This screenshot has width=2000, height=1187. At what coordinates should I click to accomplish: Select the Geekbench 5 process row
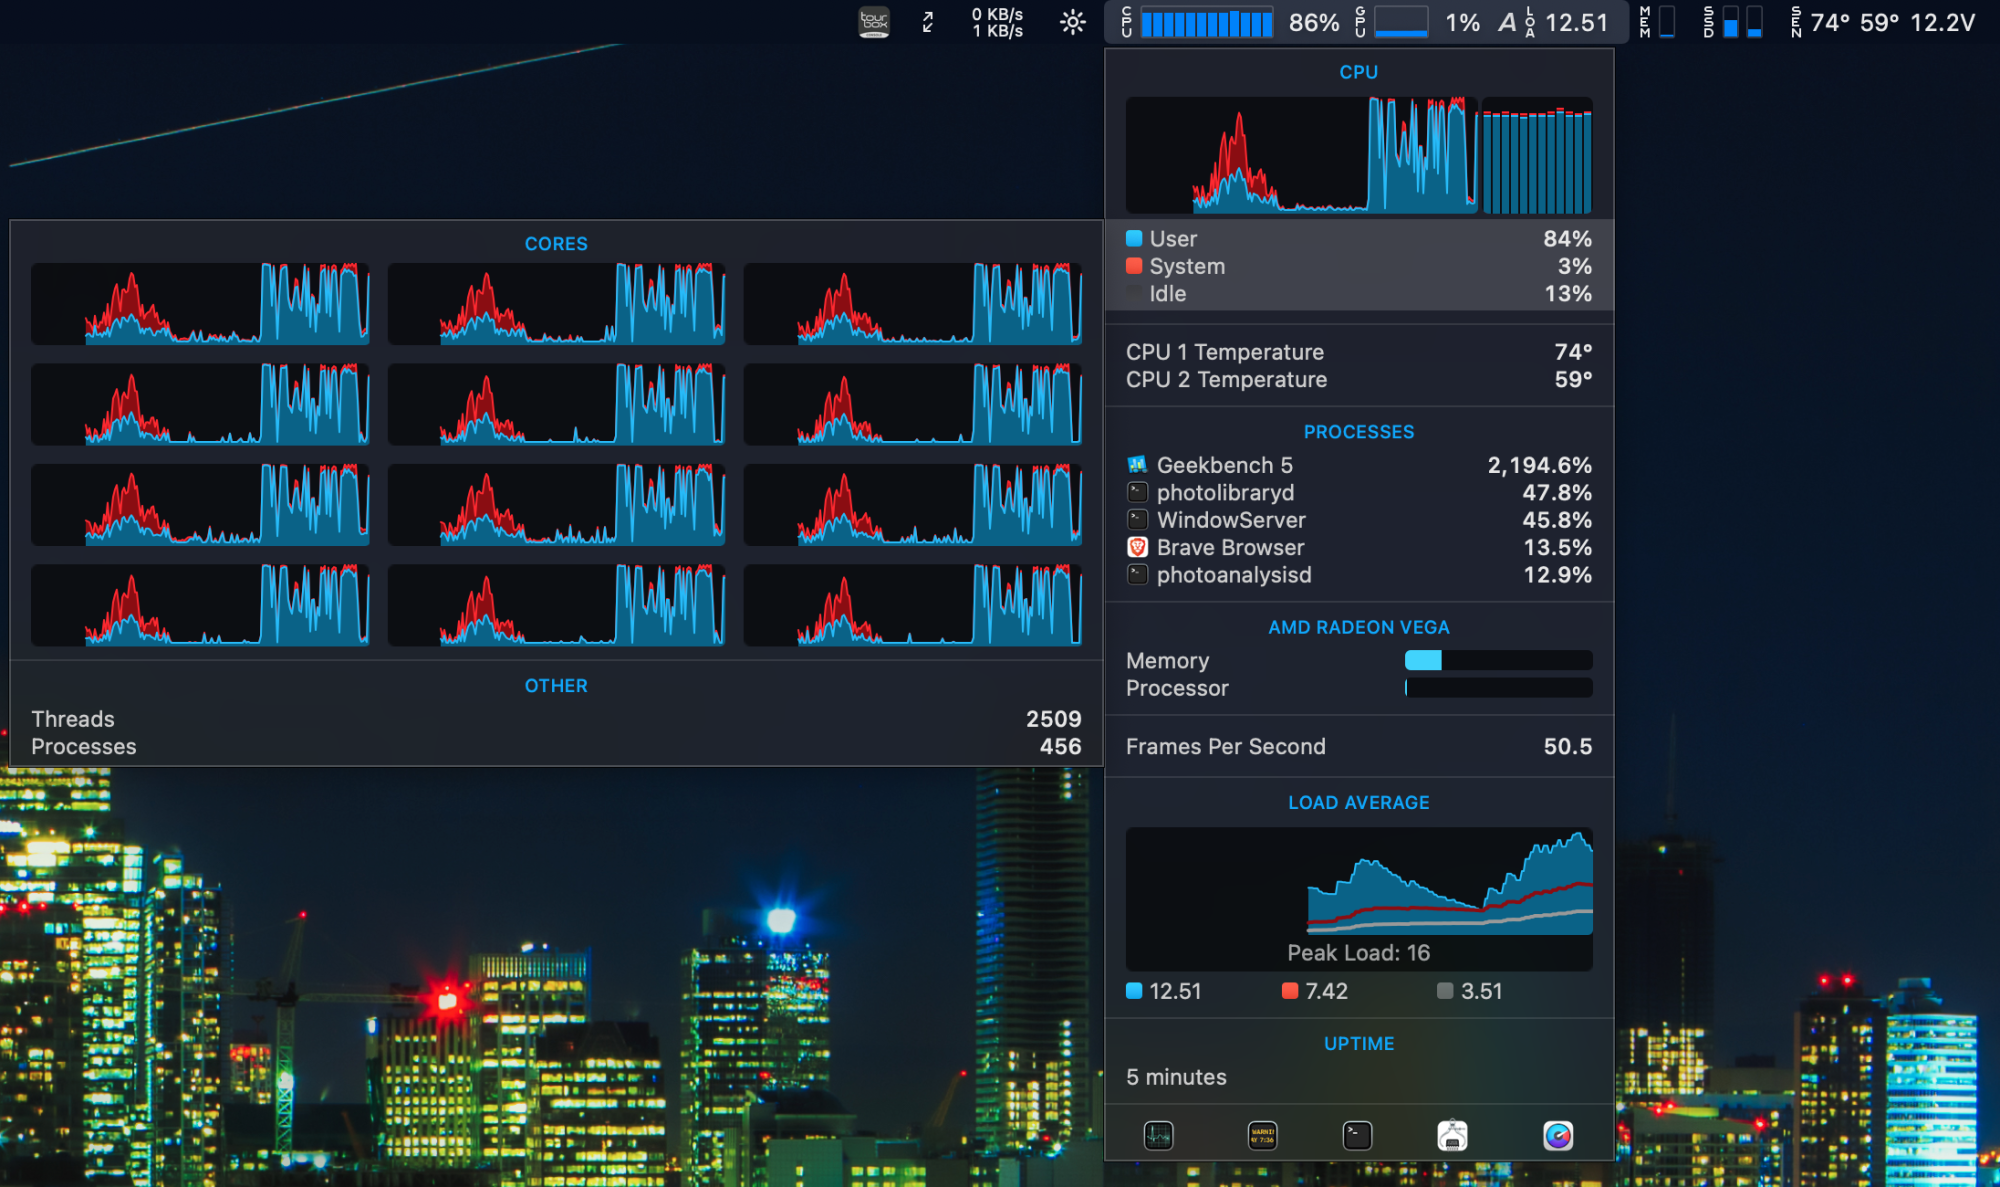pyautogui.click(x=1358, y=465)
